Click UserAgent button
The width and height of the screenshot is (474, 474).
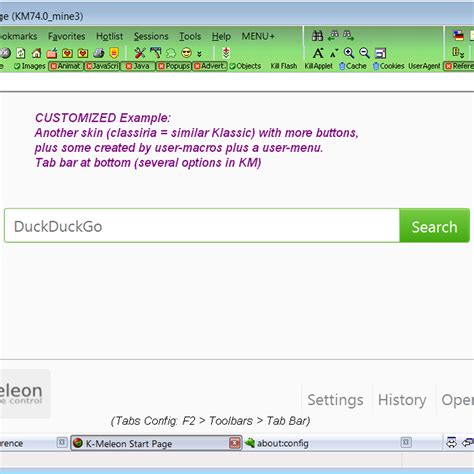(424, 66)
